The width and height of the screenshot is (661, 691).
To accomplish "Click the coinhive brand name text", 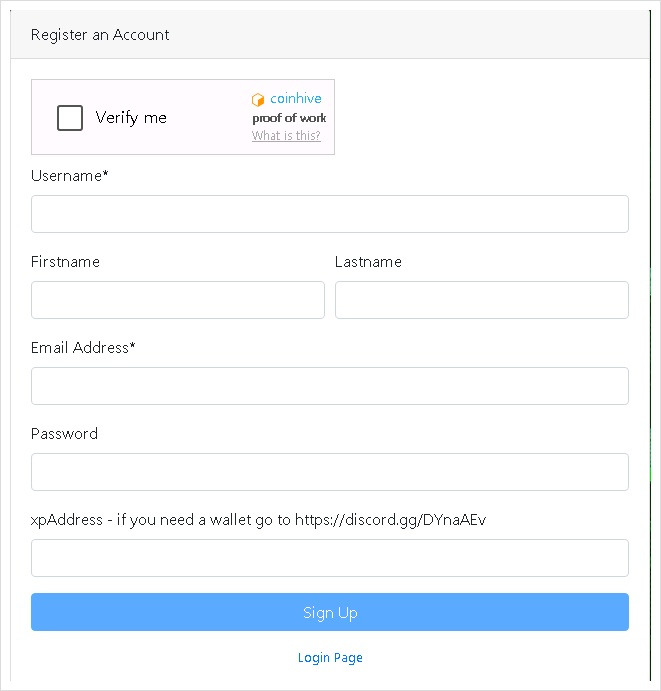I will pos(296,98).
